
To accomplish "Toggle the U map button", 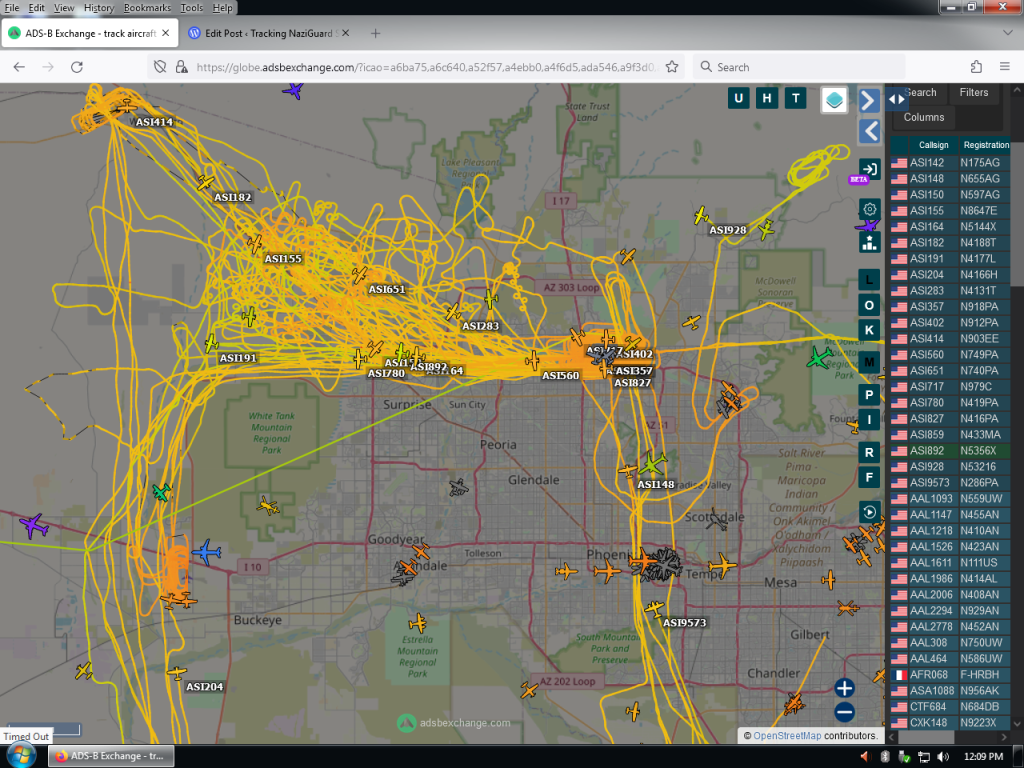I will pos(738,99).
